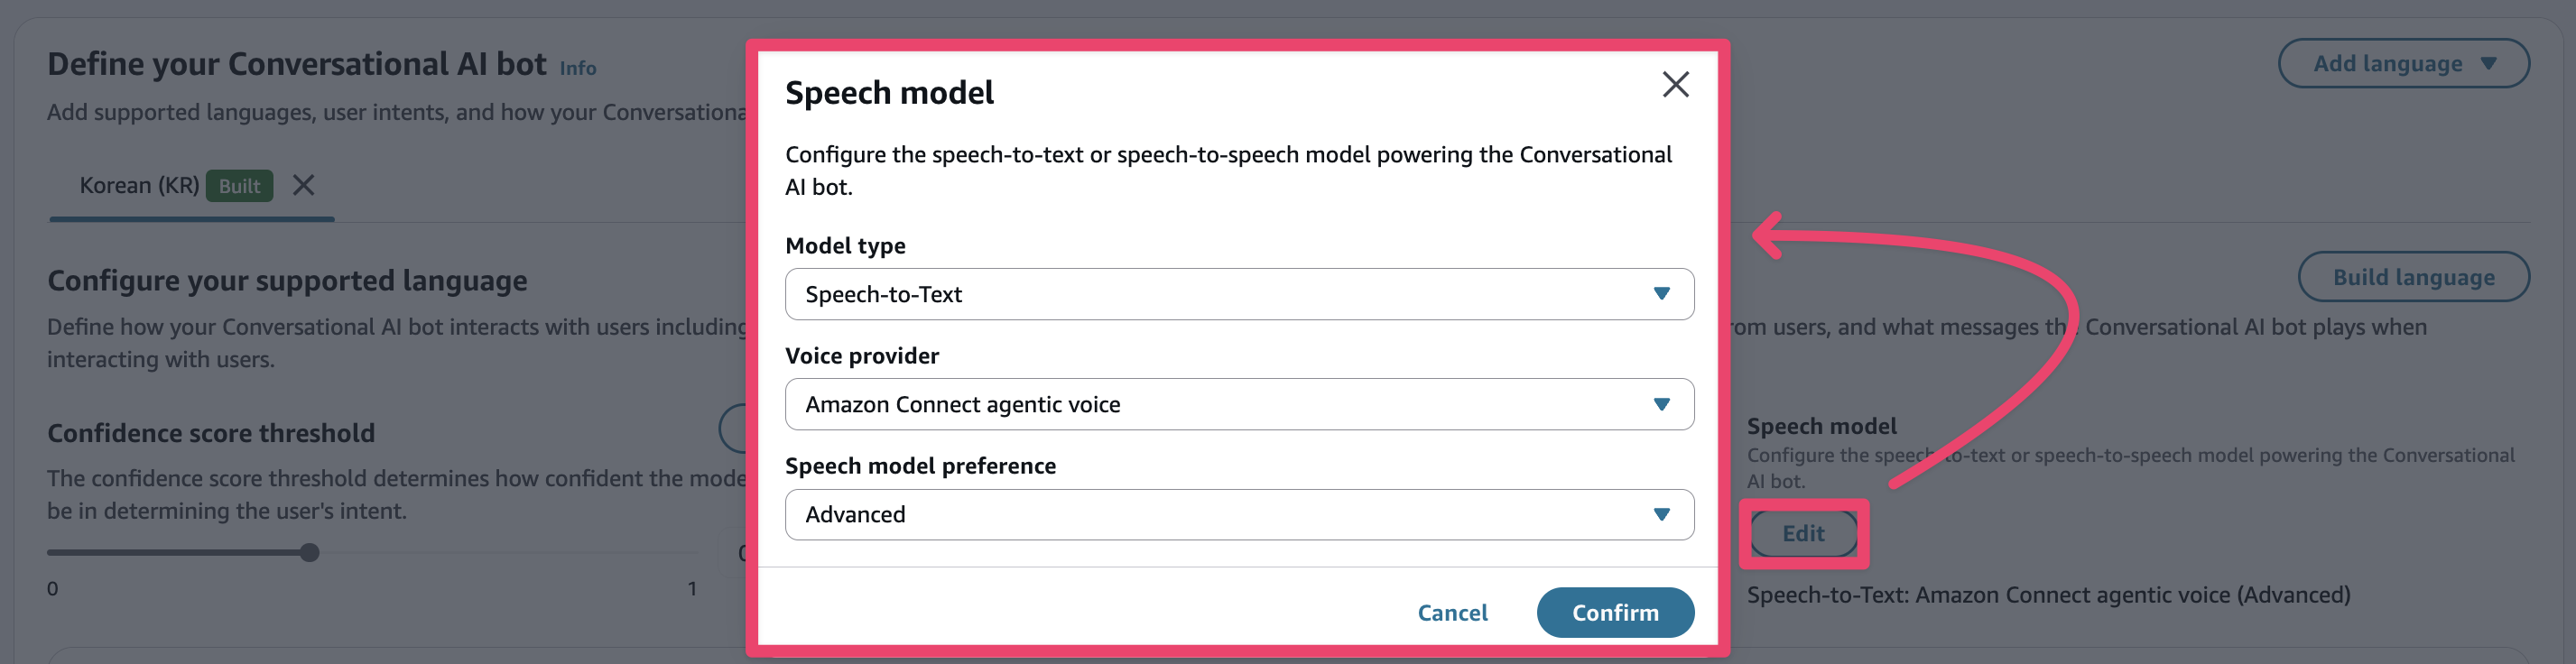Remove the Korean (KR) language tab

pos(303,185)
